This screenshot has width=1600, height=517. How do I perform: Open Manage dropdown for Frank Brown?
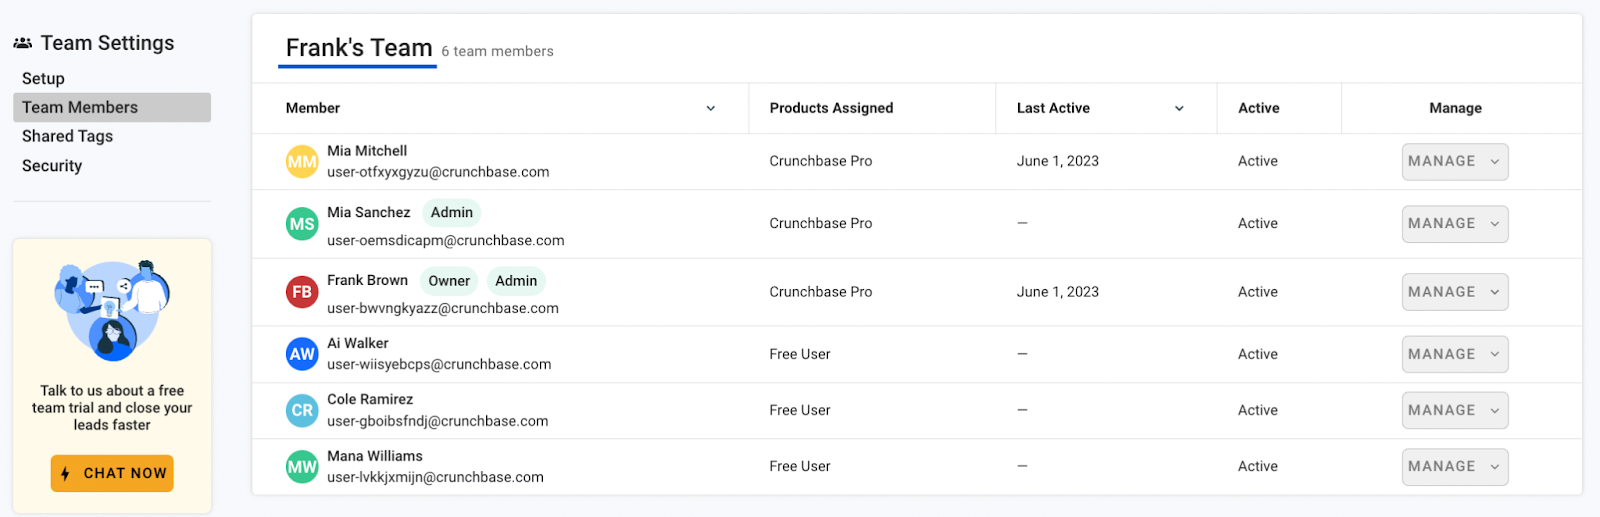coord(1454,292)
